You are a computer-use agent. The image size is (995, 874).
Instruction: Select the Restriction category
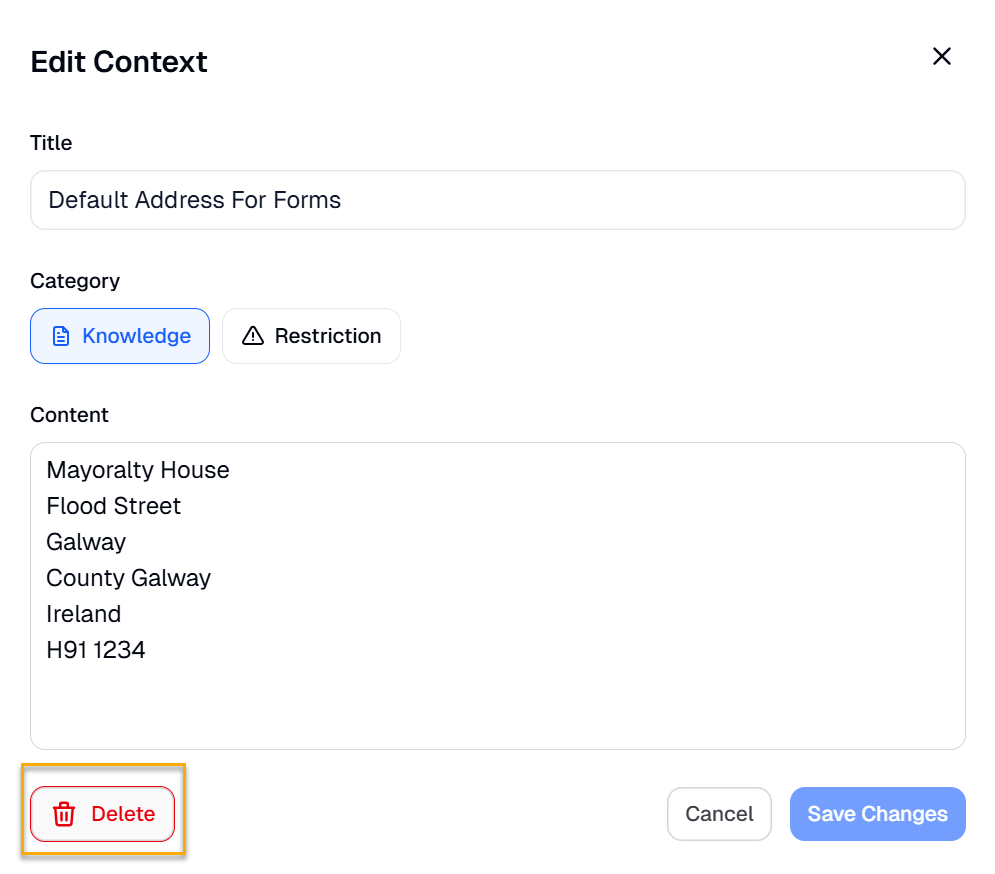point(311,336)
